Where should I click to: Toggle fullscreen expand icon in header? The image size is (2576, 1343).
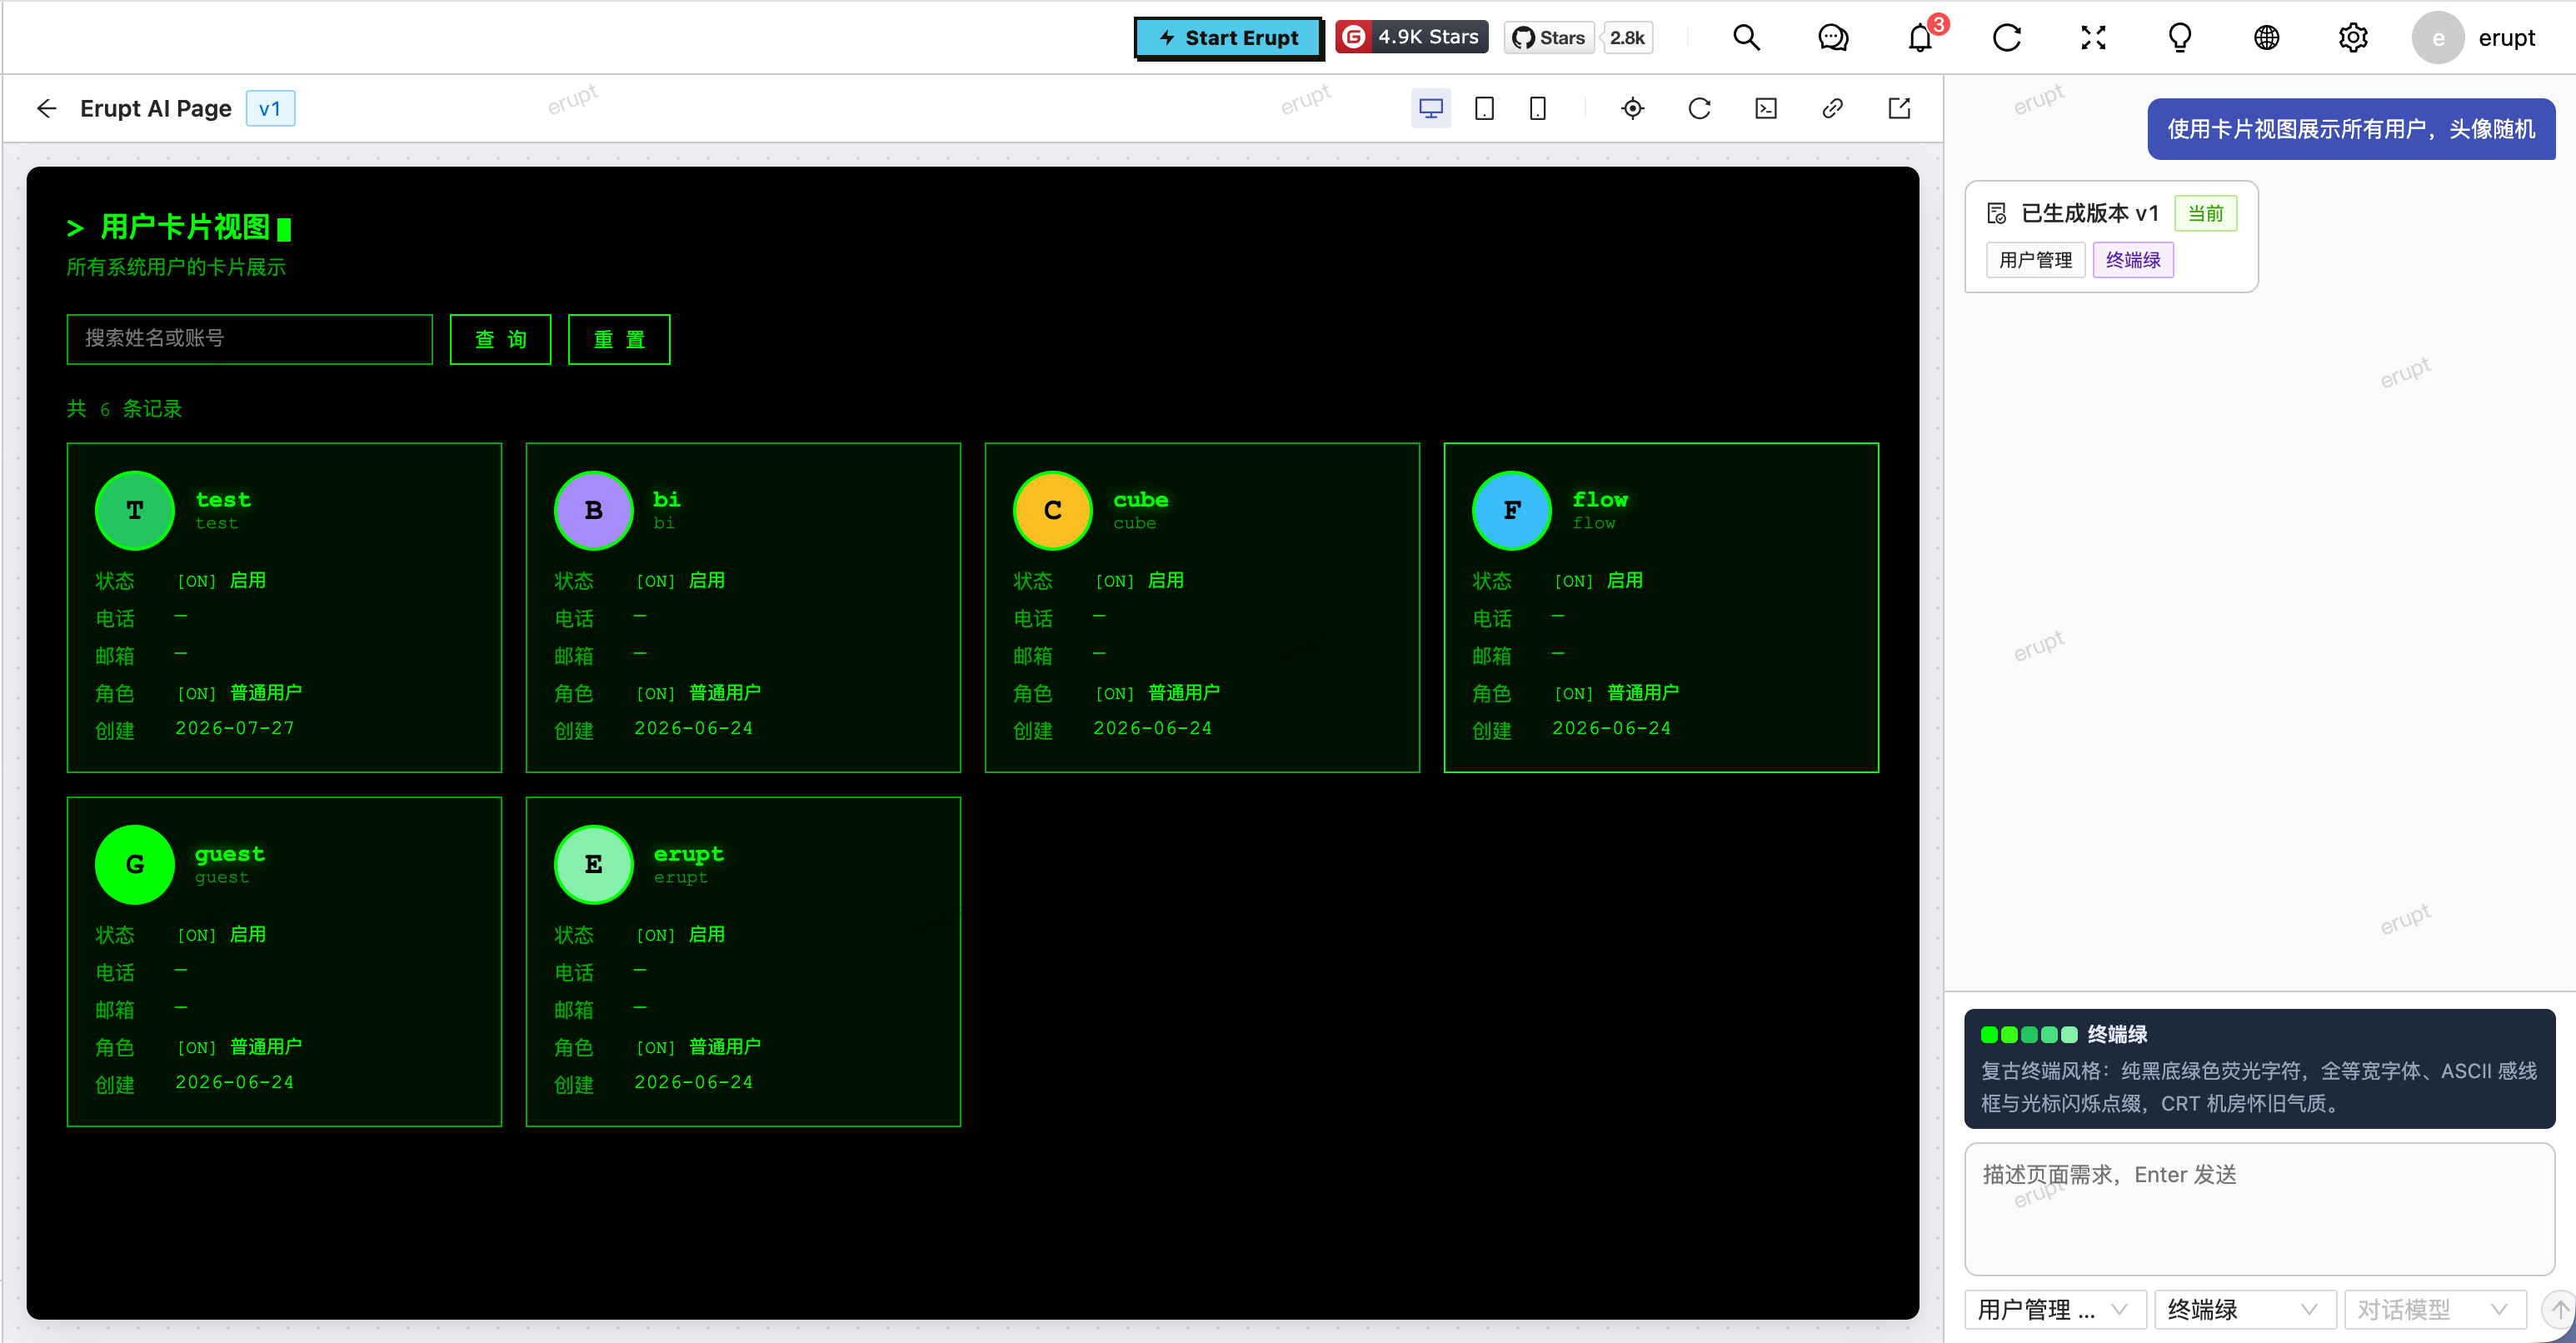2093,38
